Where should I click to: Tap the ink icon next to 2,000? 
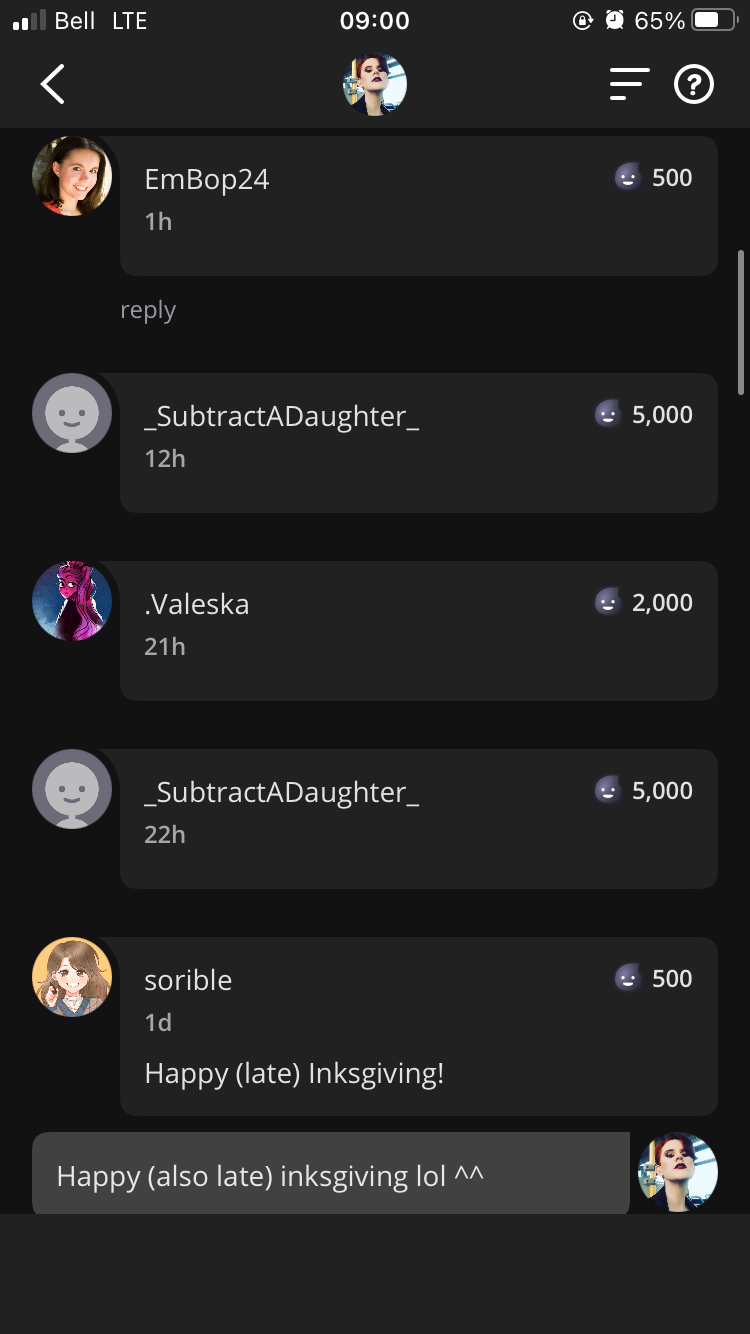point(607,602)
